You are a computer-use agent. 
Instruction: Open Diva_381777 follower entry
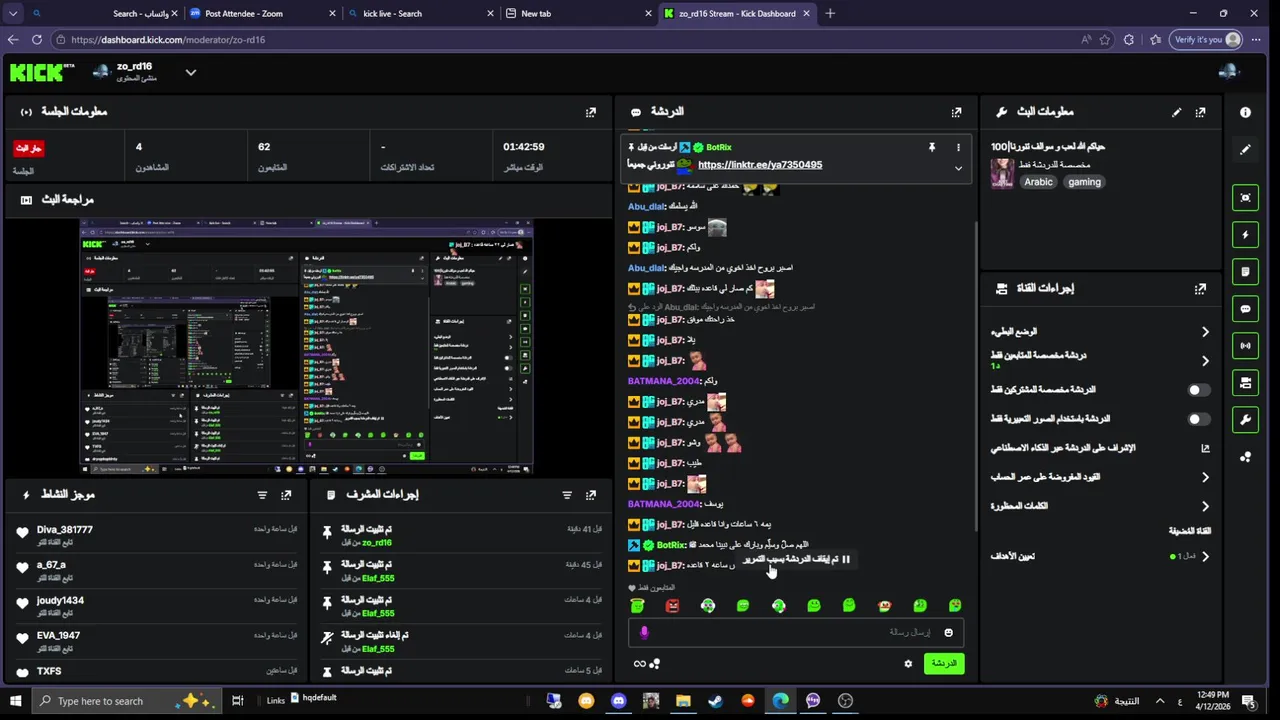[64, 530]
